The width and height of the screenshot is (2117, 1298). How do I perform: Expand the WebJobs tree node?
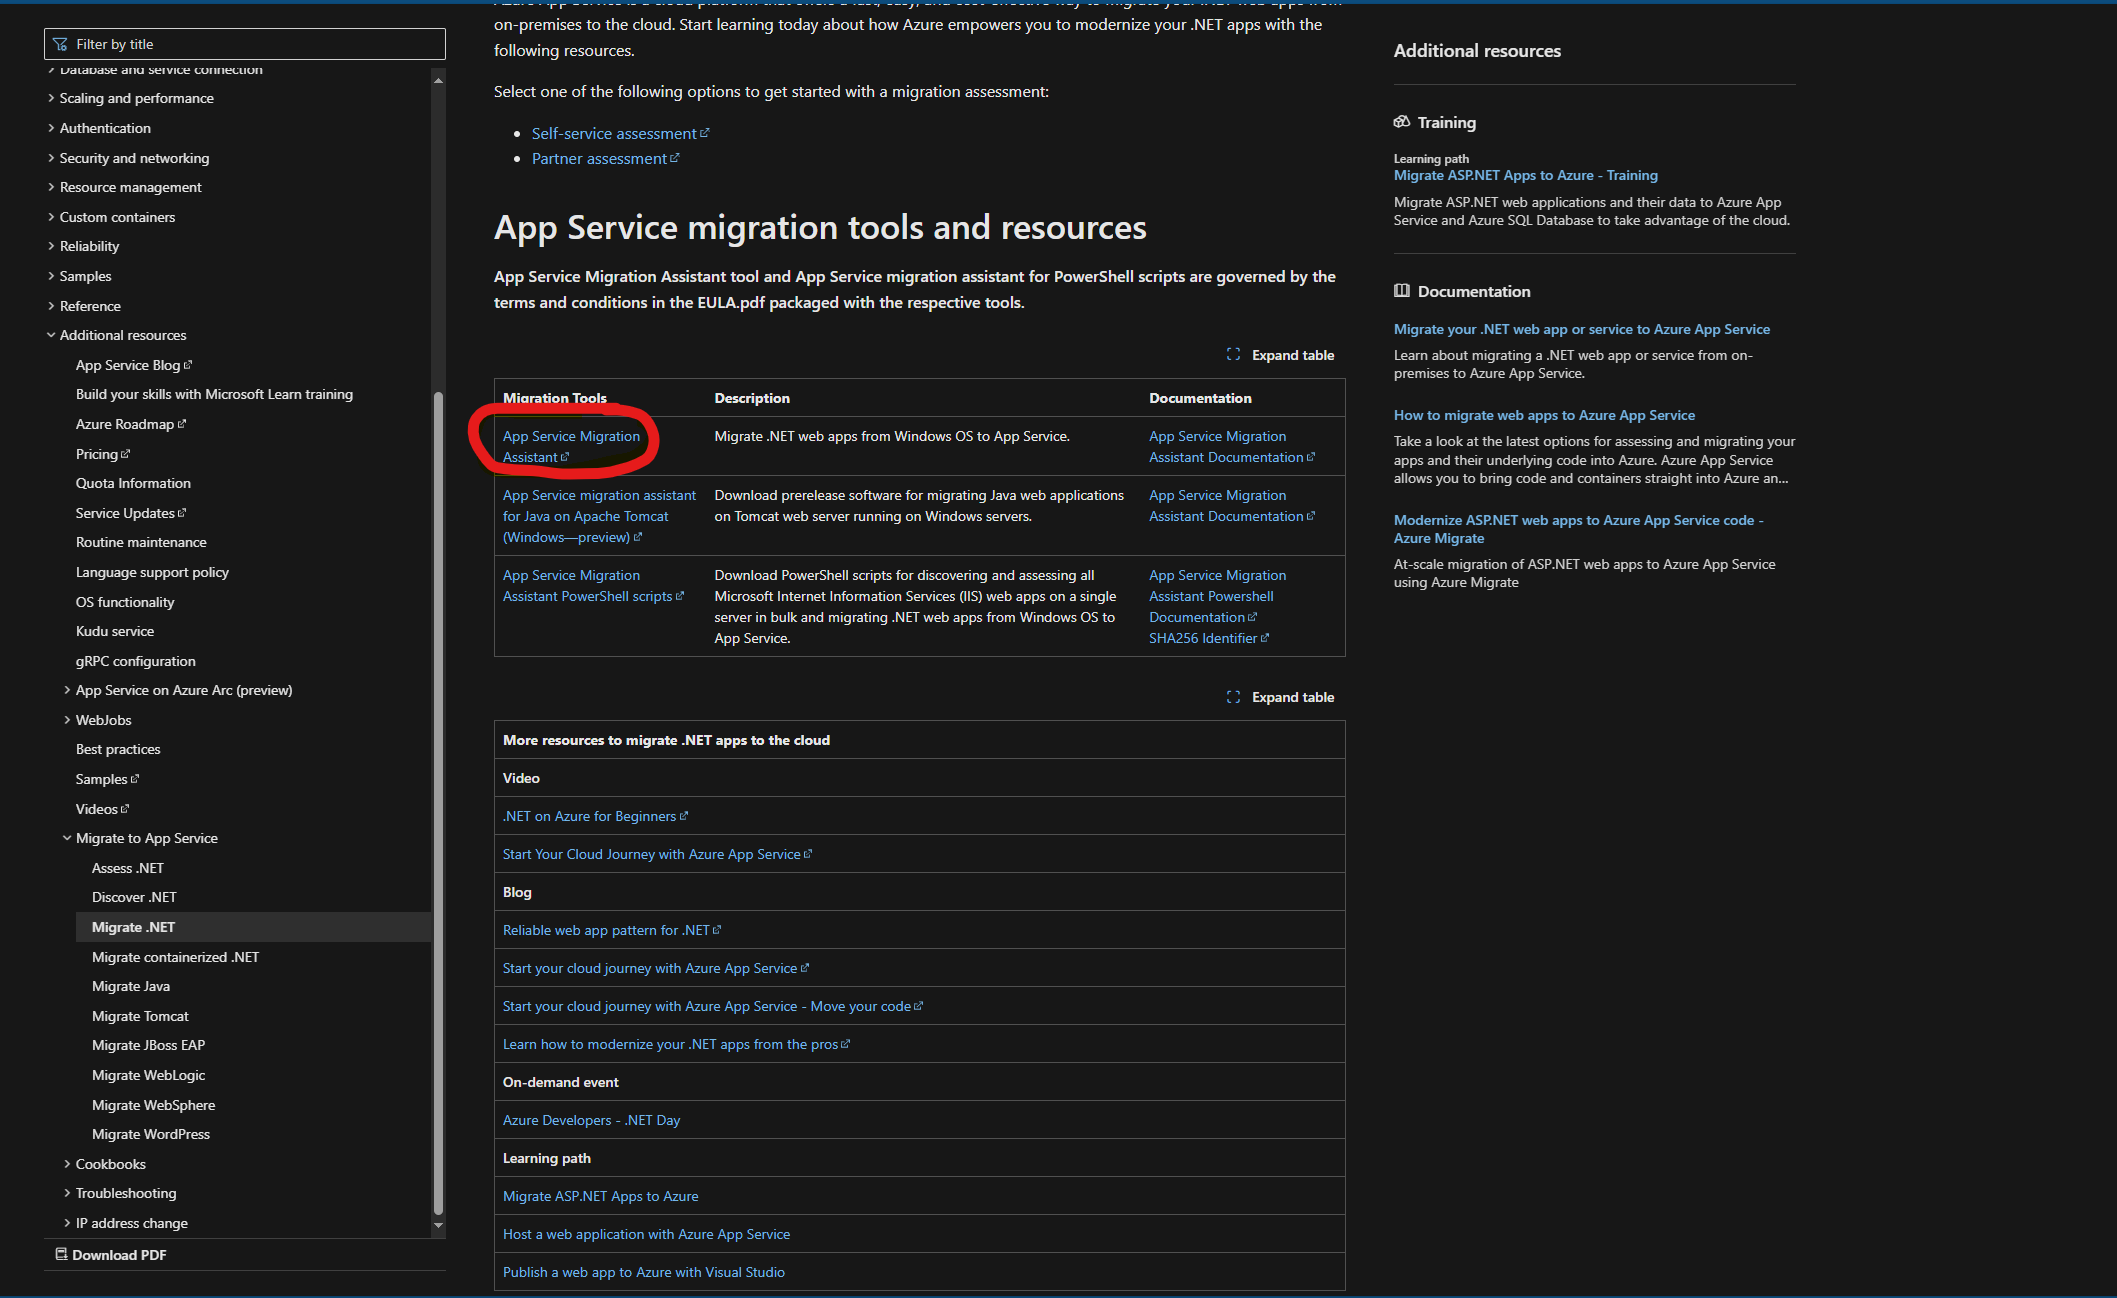pyautogui.click(x=67, y=720)
